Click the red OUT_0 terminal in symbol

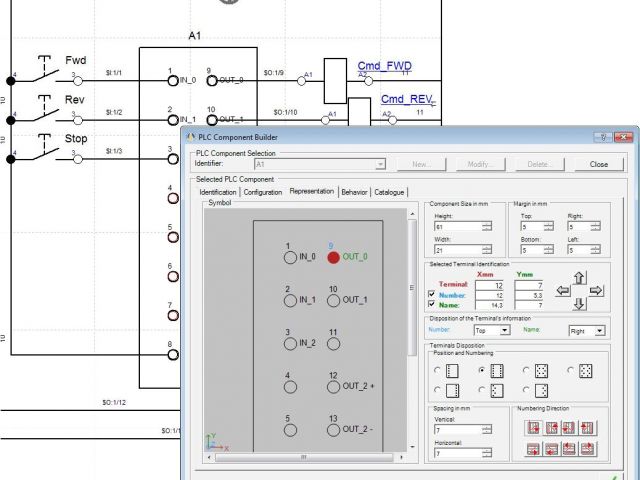(x=333, y=257)
